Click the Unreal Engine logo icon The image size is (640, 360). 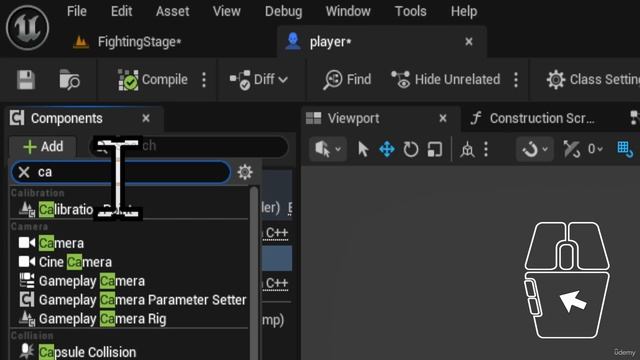[27, 27]
